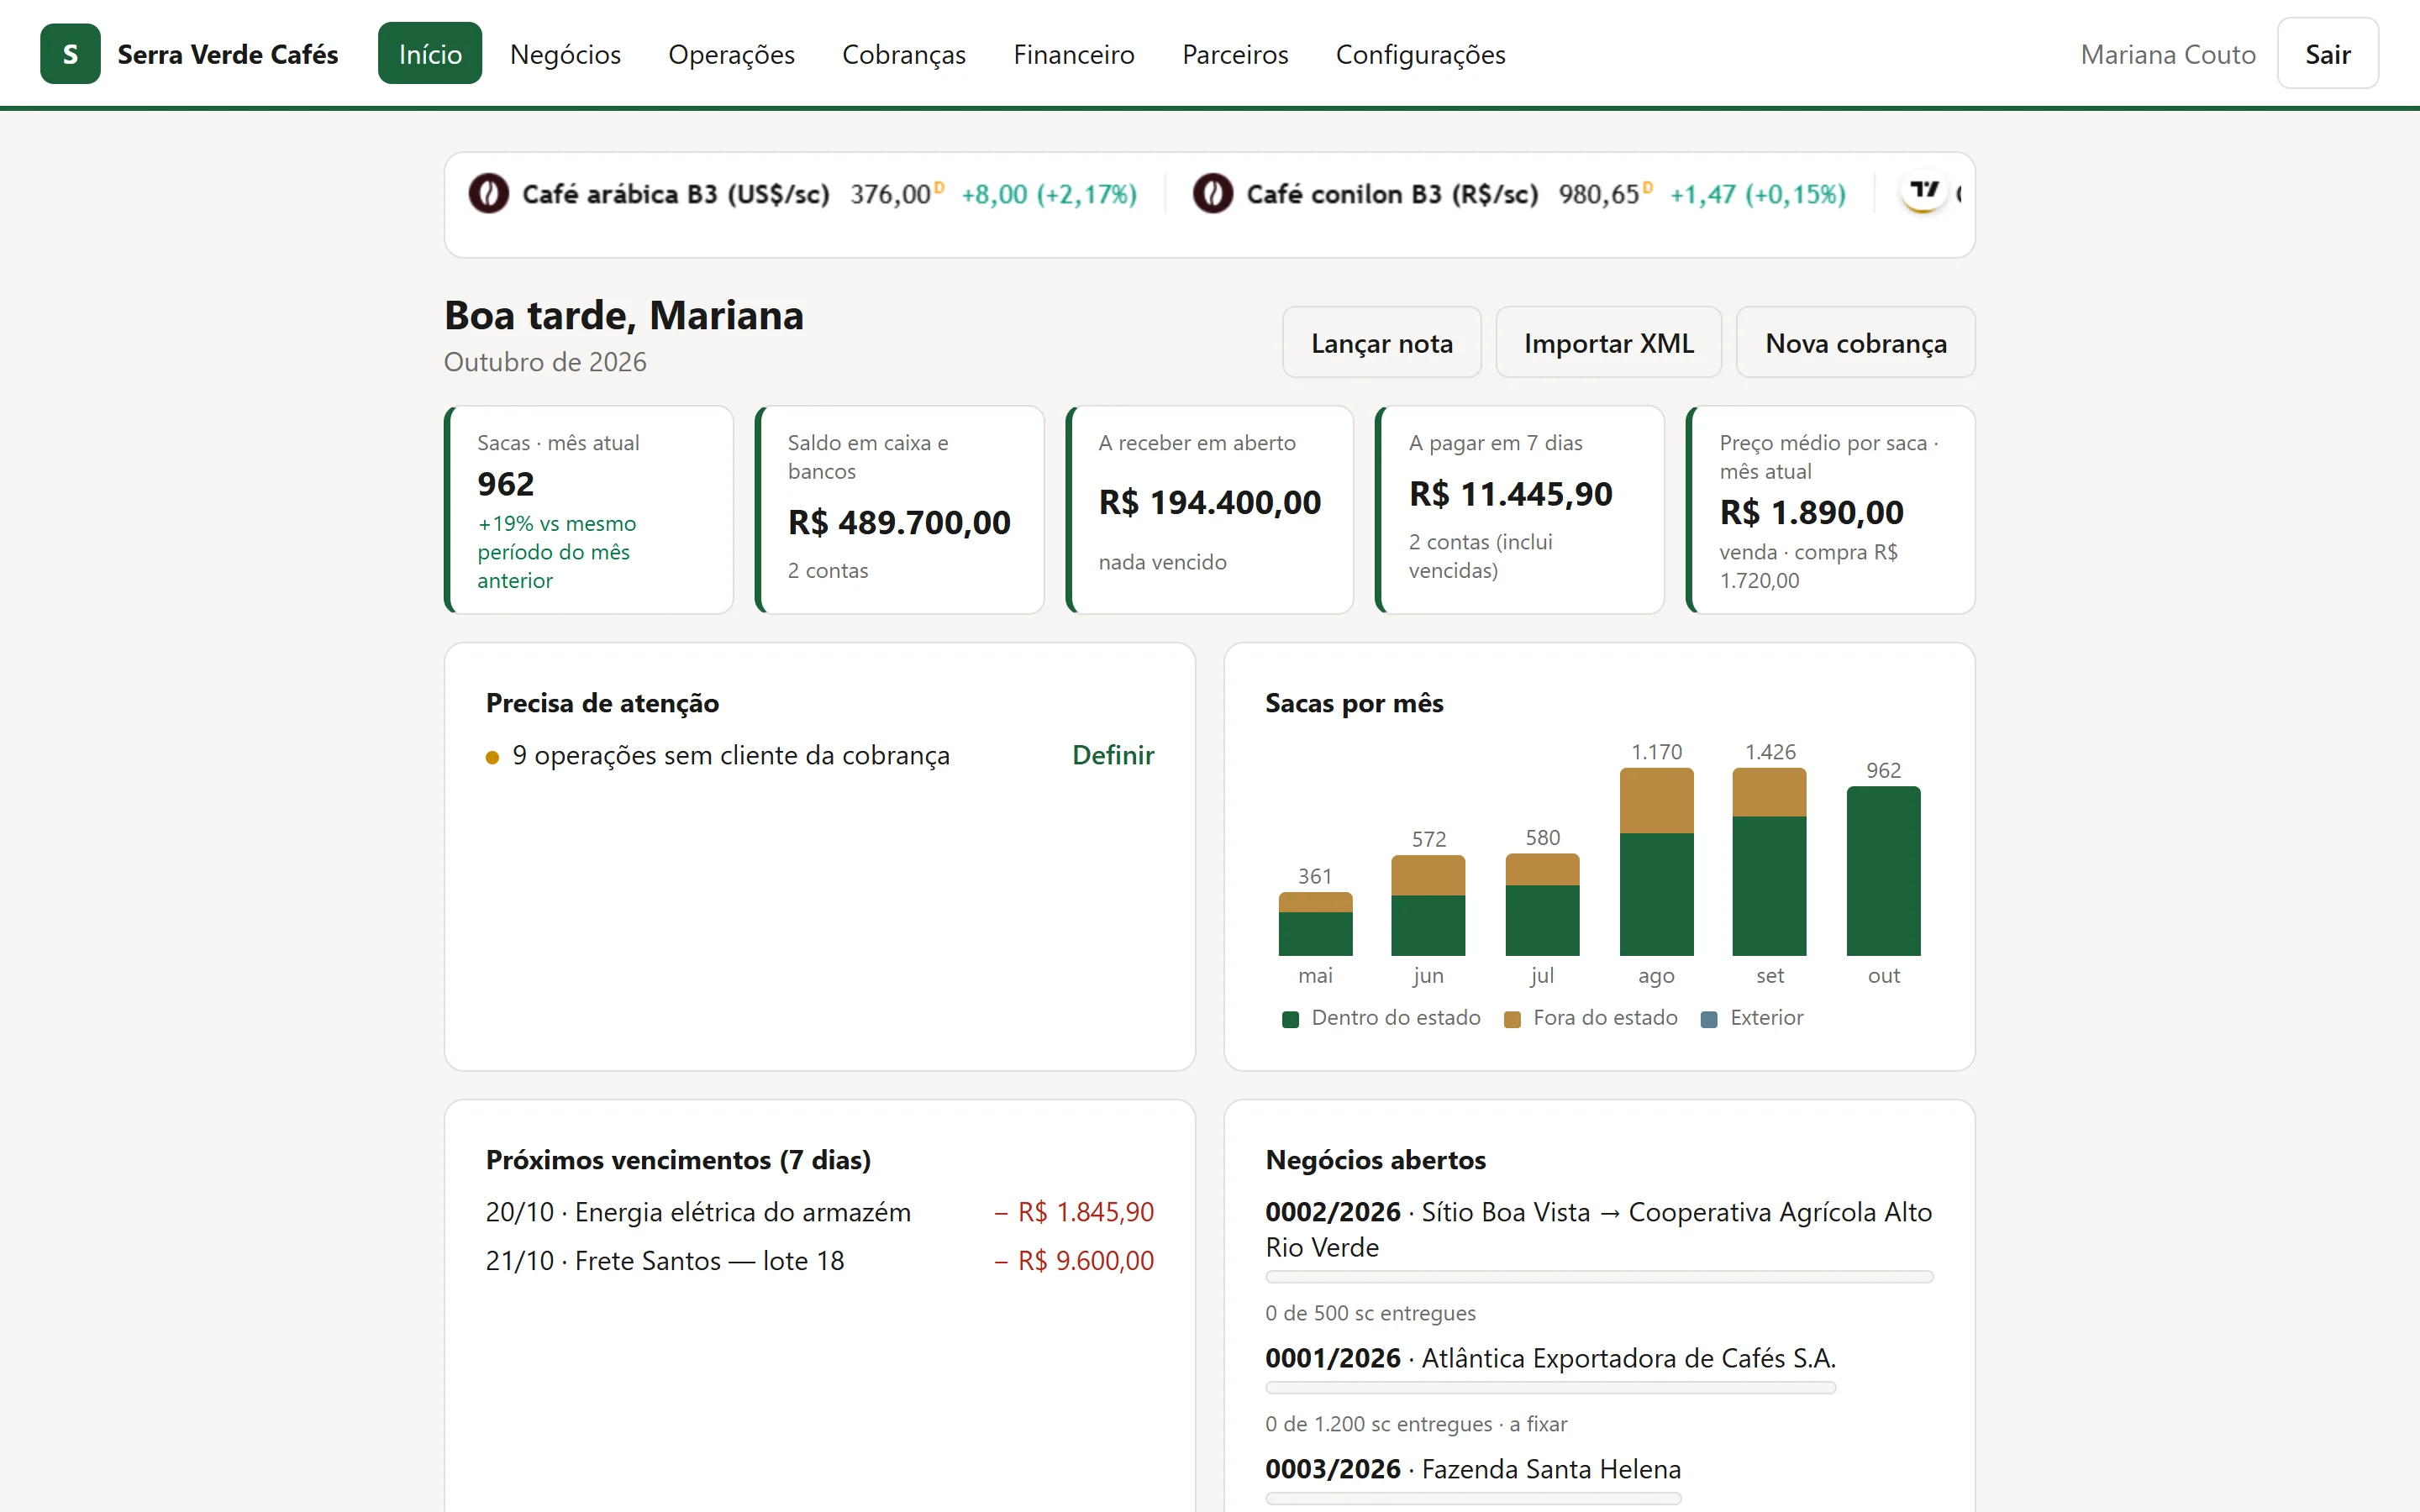Viewport: 2420px width, 1512px height.
Task: Click the Serra Verde Cafés brand name
Action: click(x=228, y=54)
